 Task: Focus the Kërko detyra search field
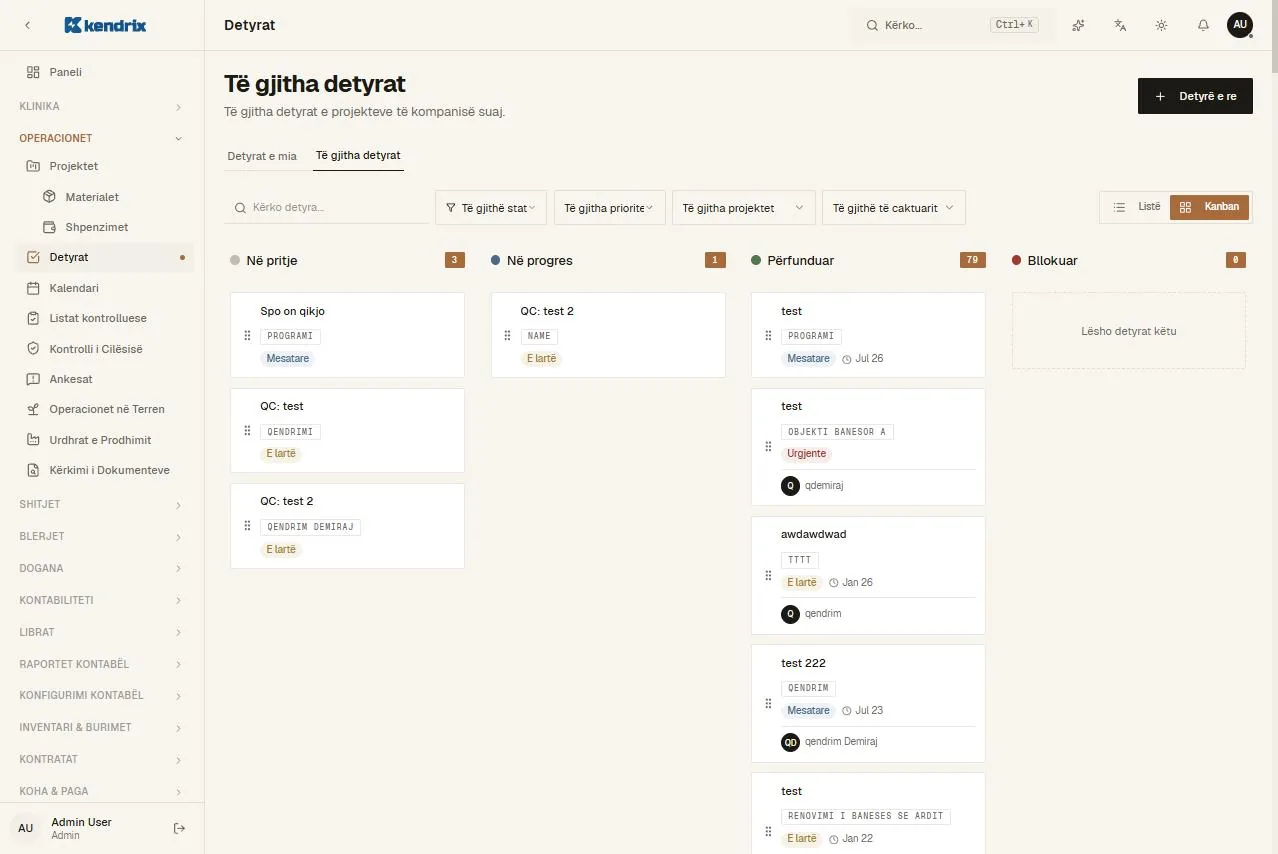point(326,207)
